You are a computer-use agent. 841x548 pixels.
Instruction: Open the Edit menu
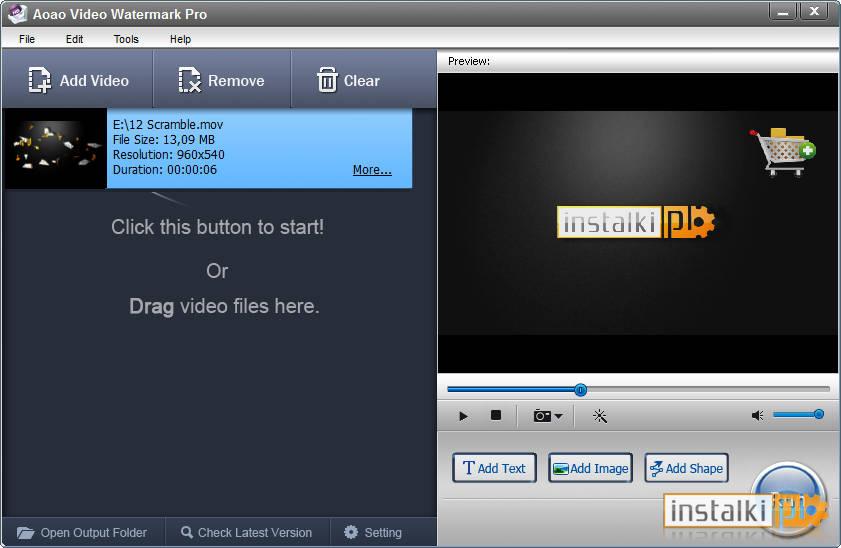pyautogui.click(x=74, y=39)
